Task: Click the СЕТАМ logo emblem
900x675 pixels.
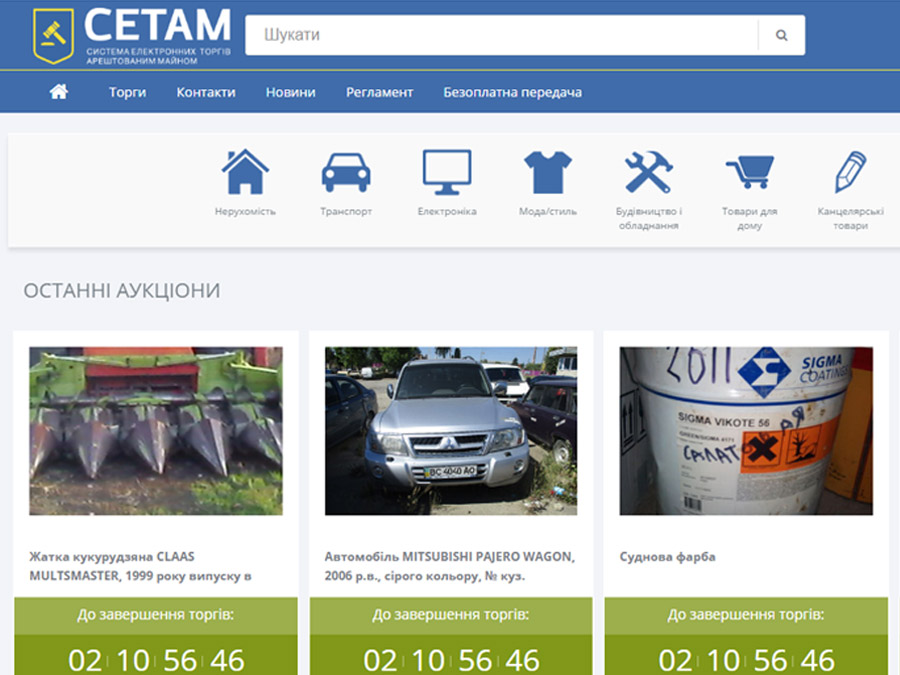Action: click(52, 35)
